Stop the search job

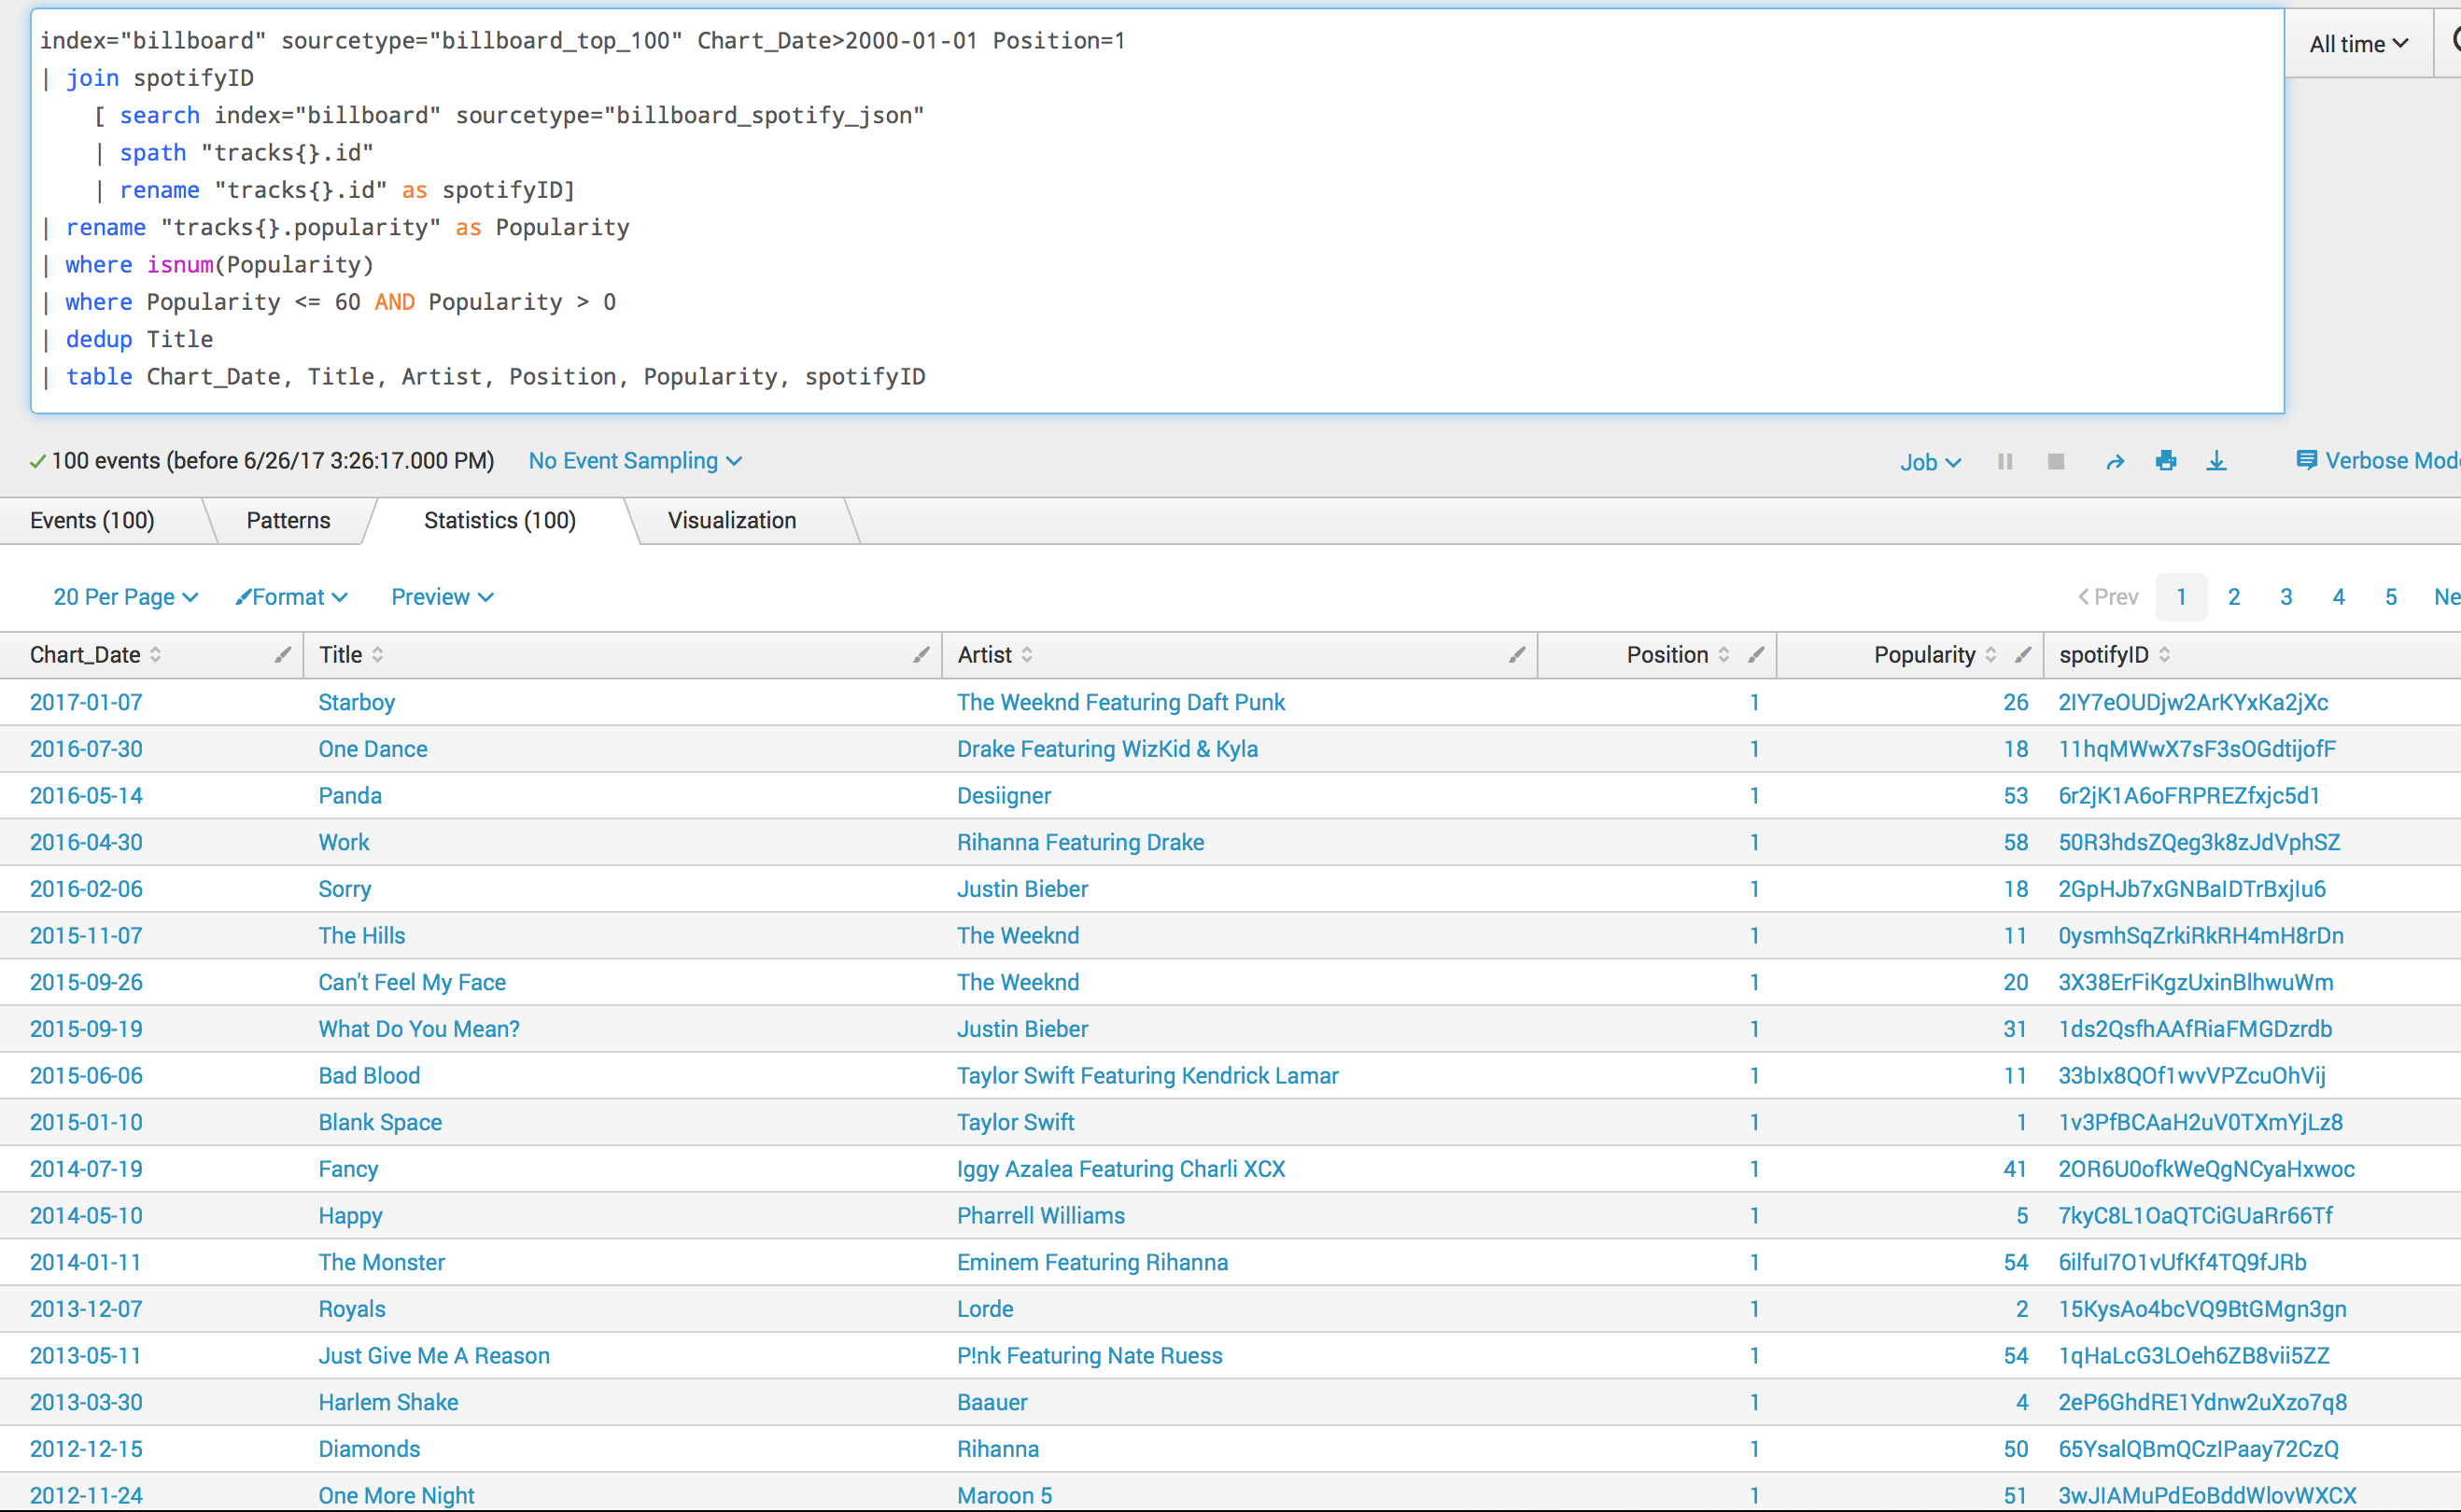[2056, 461]
